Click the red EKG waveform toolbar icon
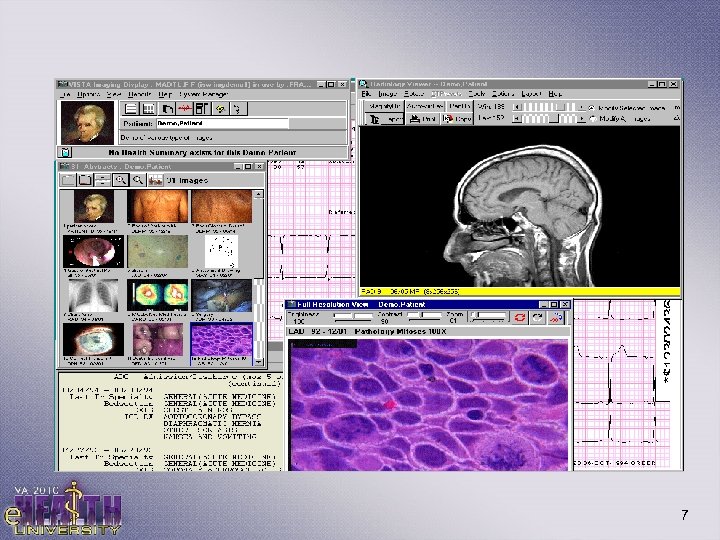Viewport: 720px width, 540px height. [x=187, y=108]
